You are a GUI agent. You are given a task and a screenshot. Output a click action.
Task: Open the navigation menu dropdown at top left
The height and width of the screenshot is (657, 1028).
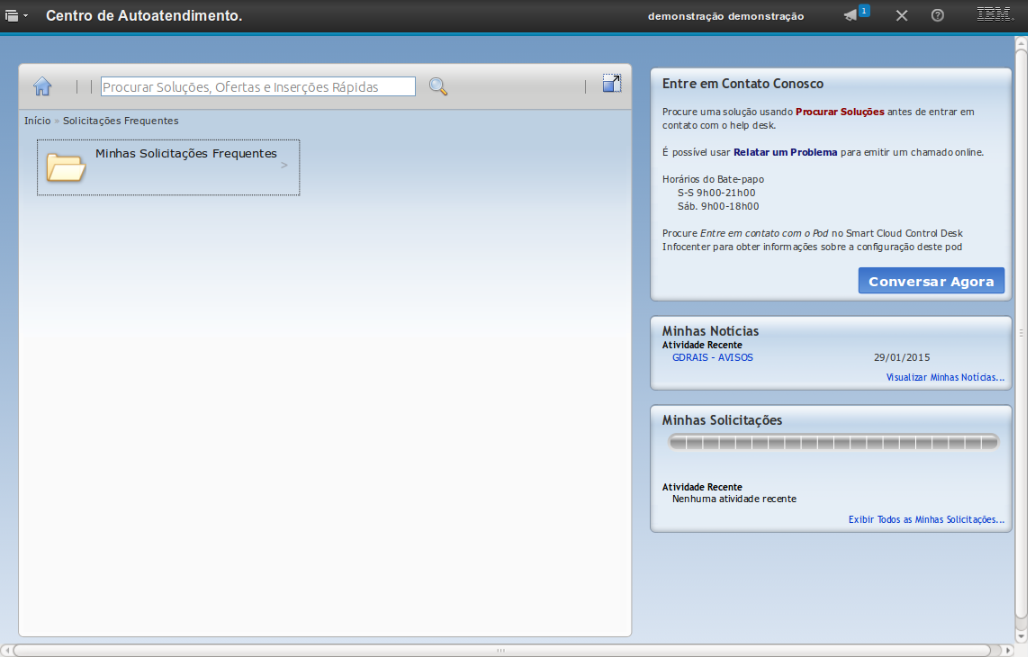(x=16, y=16)
